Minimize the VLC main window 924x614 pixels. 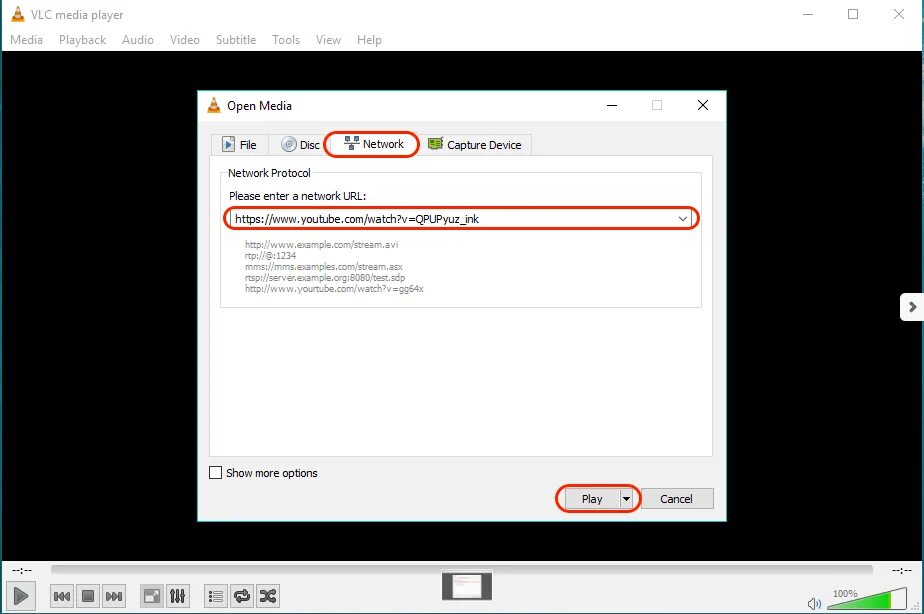pos(807,14)
